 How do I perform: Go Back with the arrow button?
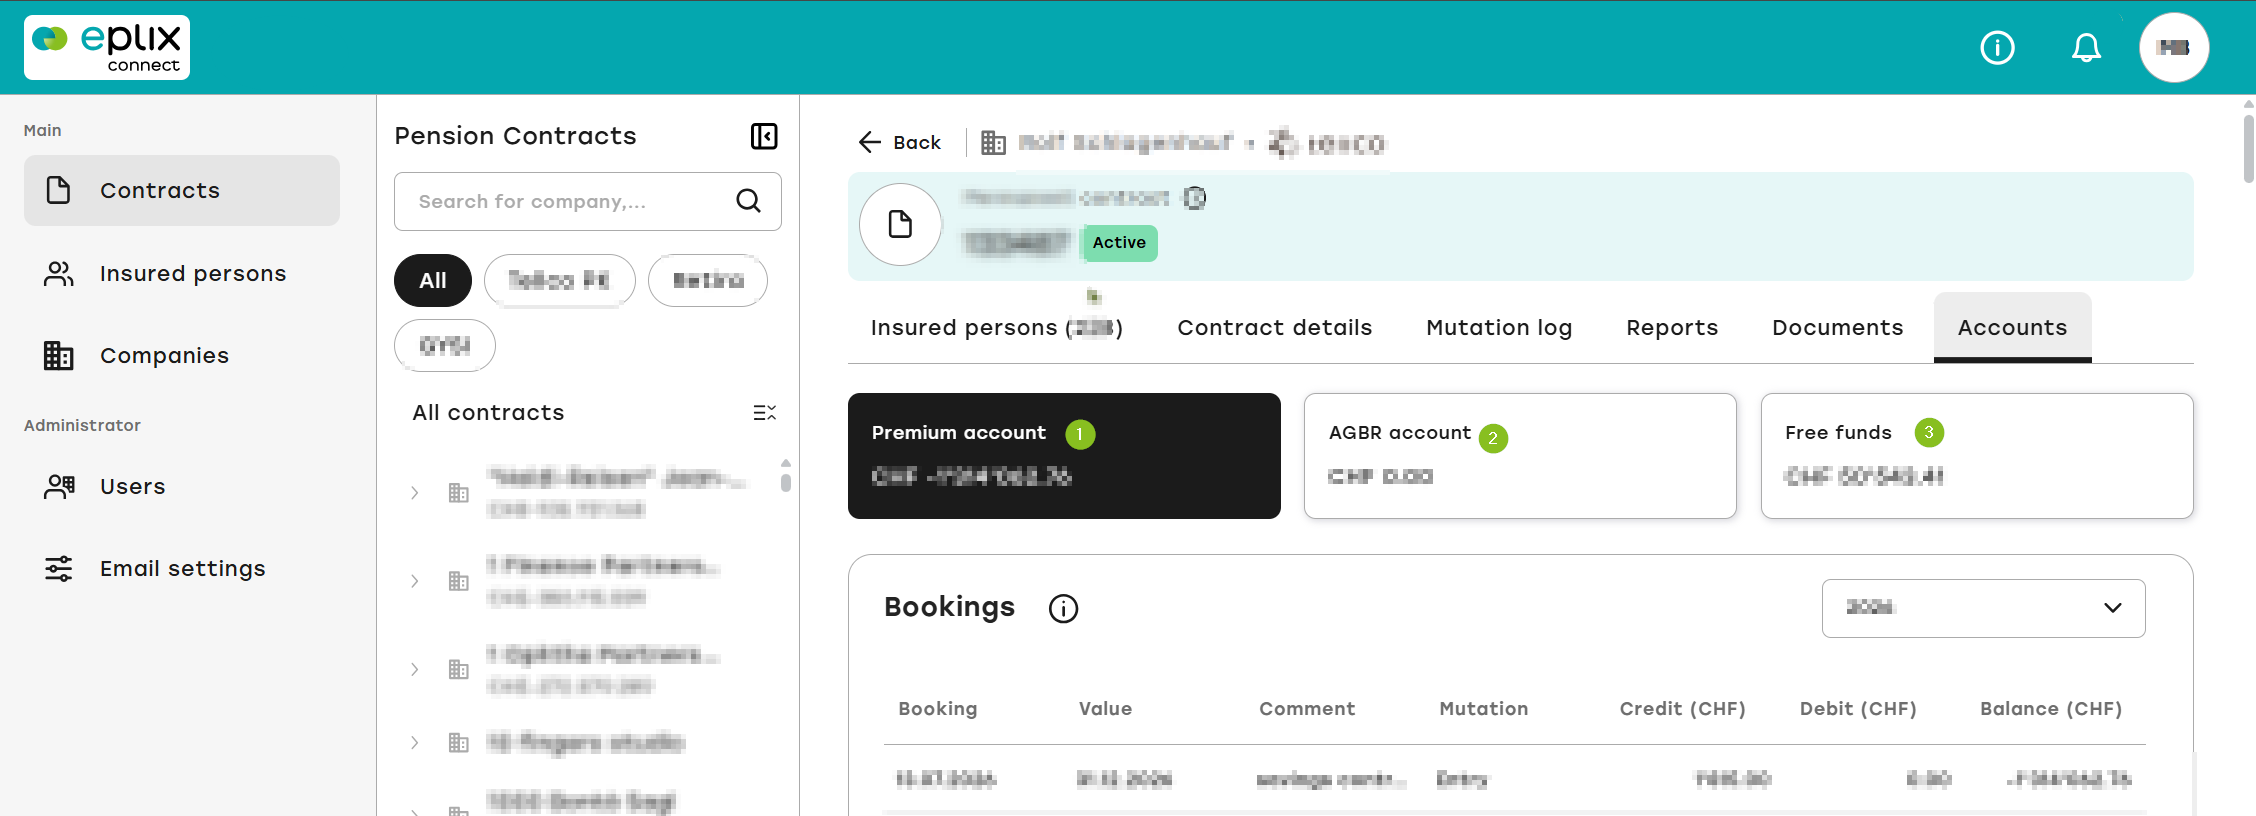[x=899, y=142]
